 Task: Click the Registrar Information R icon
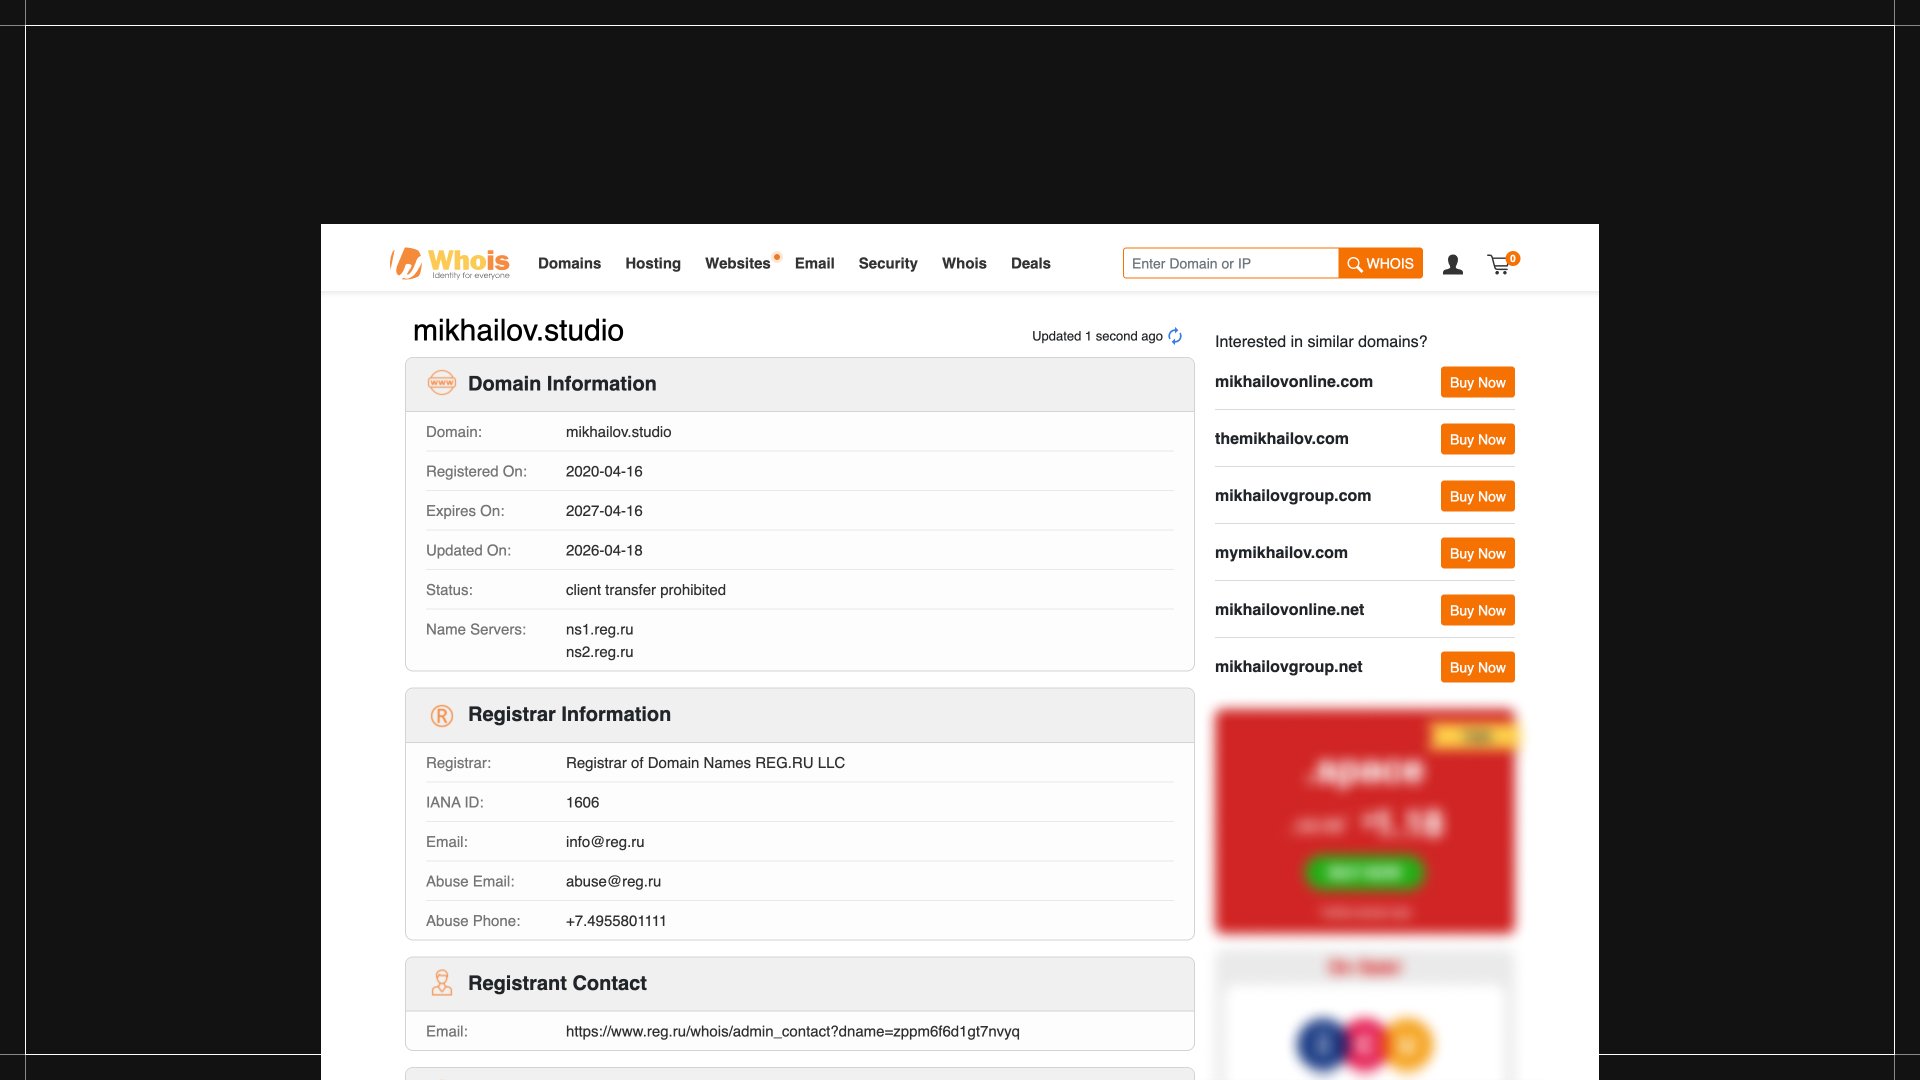[x=441, y=715]
